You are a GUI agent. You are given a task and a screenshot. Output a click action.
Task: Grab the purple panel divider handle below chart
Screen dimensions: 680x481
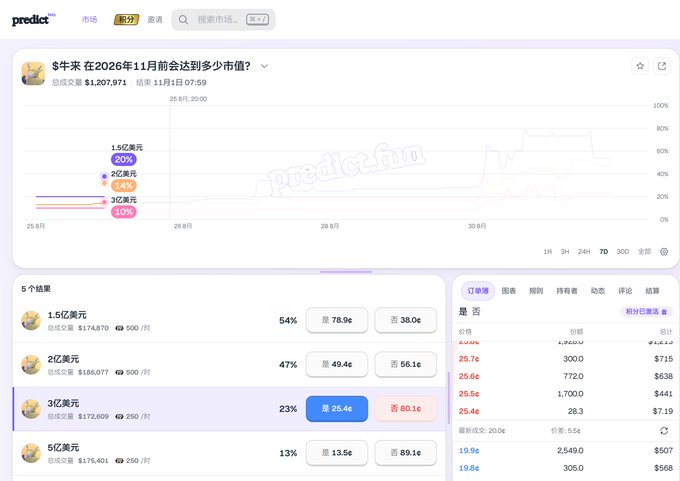[346, 272]
